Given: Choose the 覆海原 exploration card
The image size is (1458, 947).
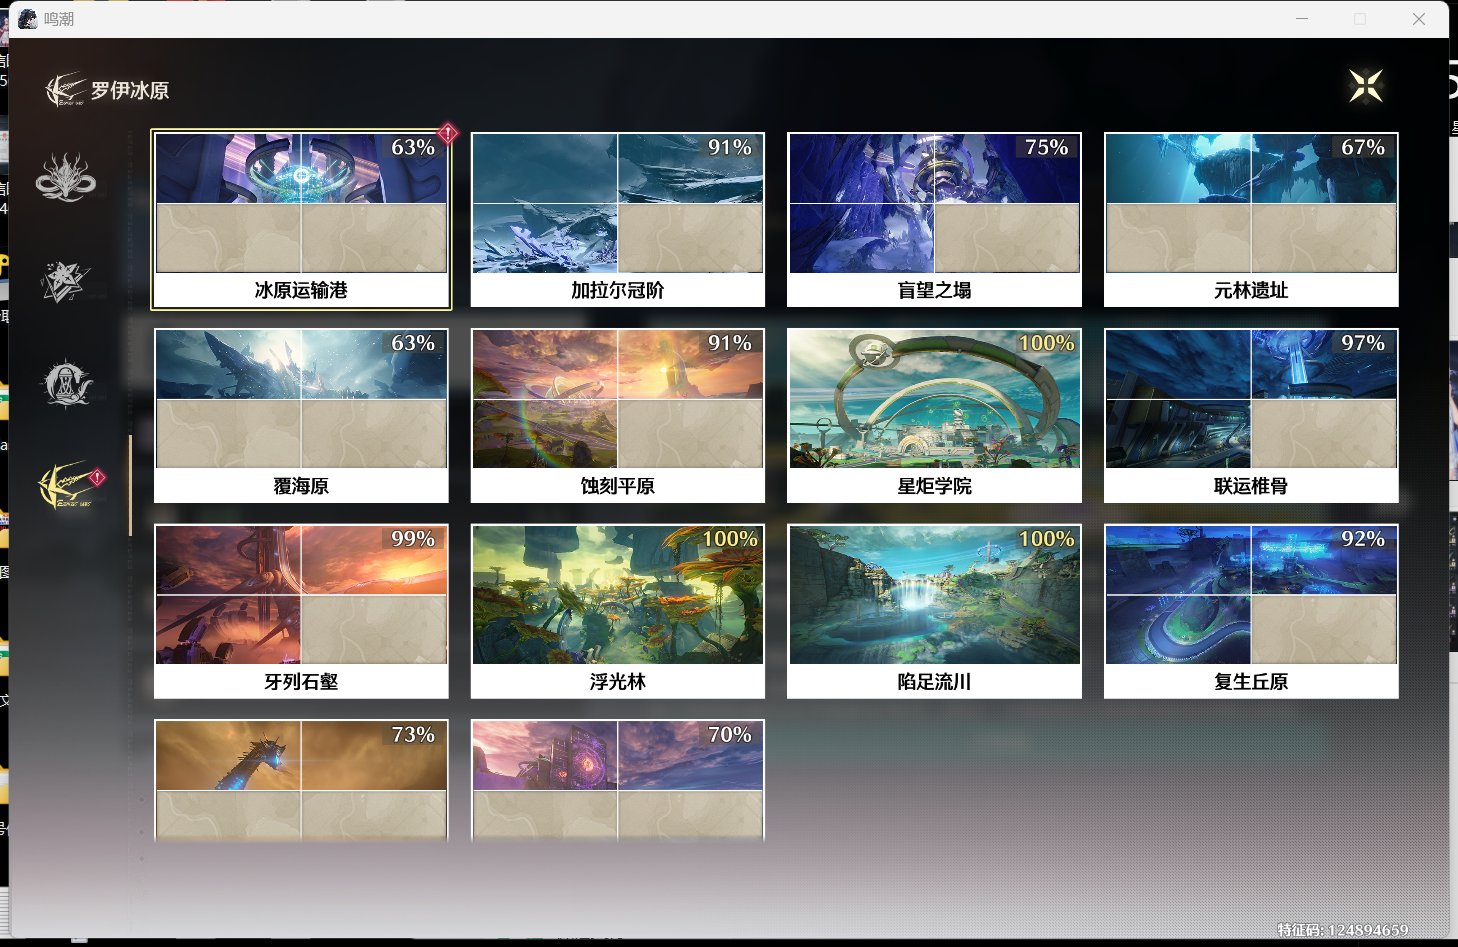Looking at the screenshot, I should [x=301, y=415].
